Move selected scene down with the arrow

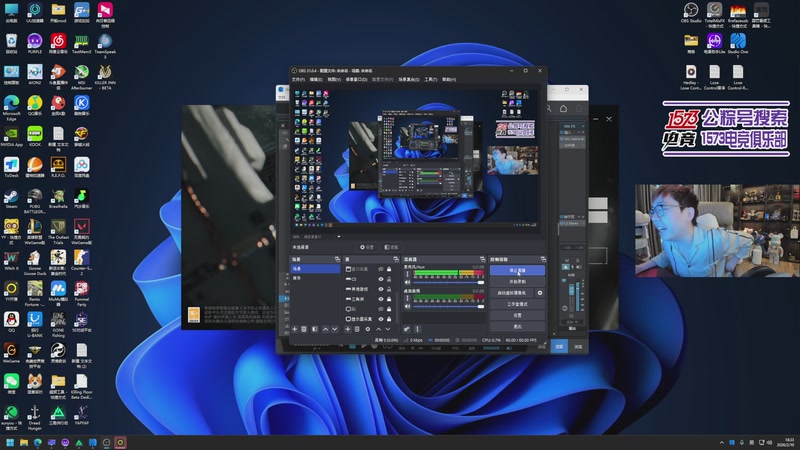tap(335, 329)
